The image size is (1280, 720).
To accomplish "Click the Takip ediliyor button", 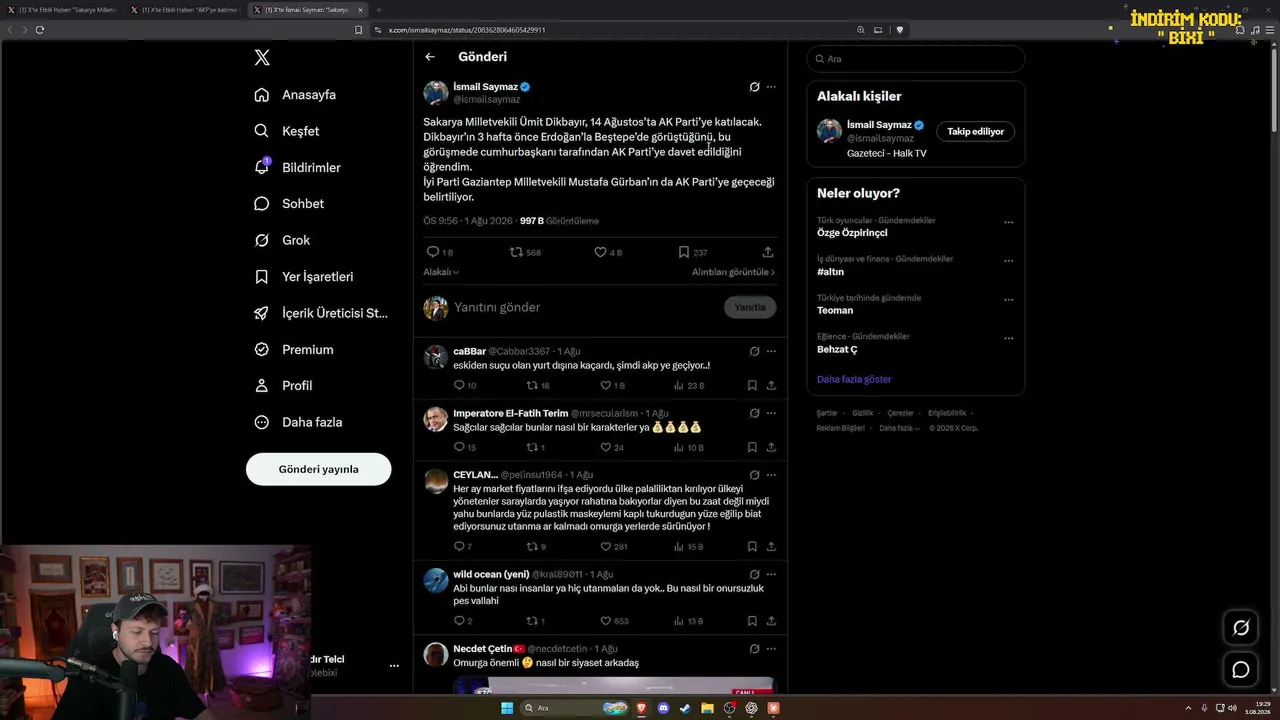I will [975, 131].
